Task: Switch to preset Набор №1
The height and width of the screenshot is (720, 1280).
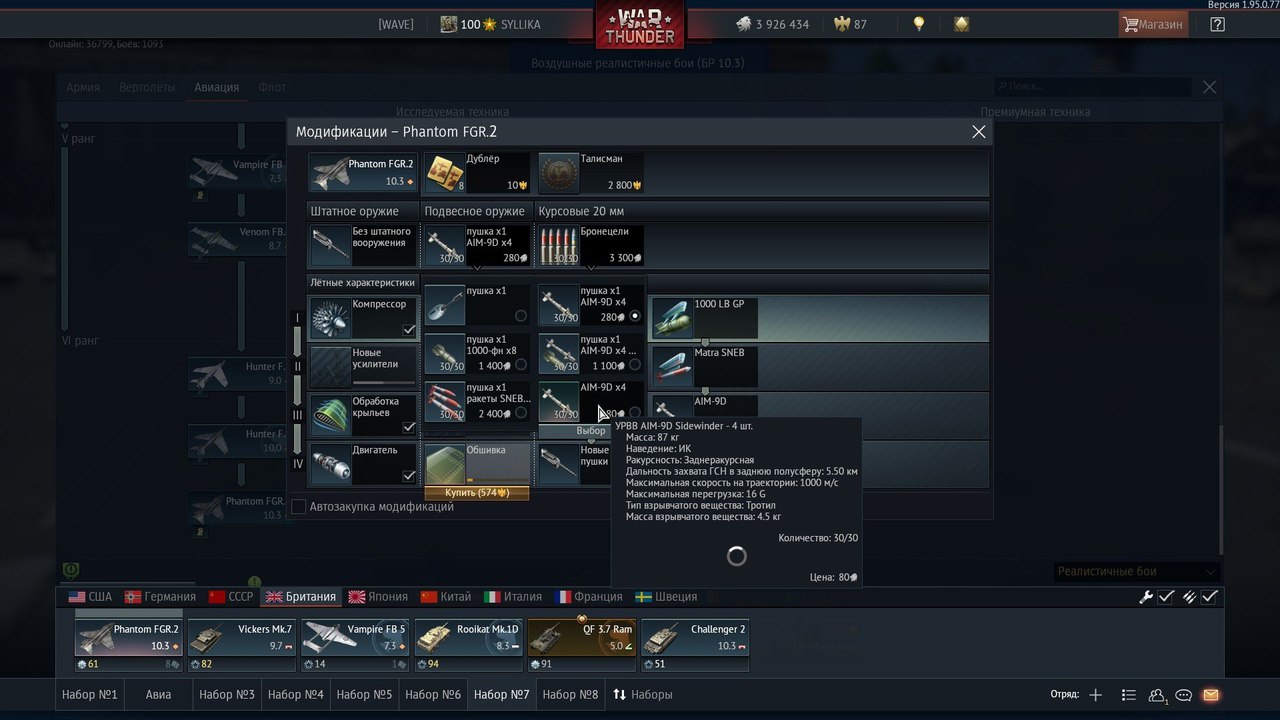Action: 90,694
